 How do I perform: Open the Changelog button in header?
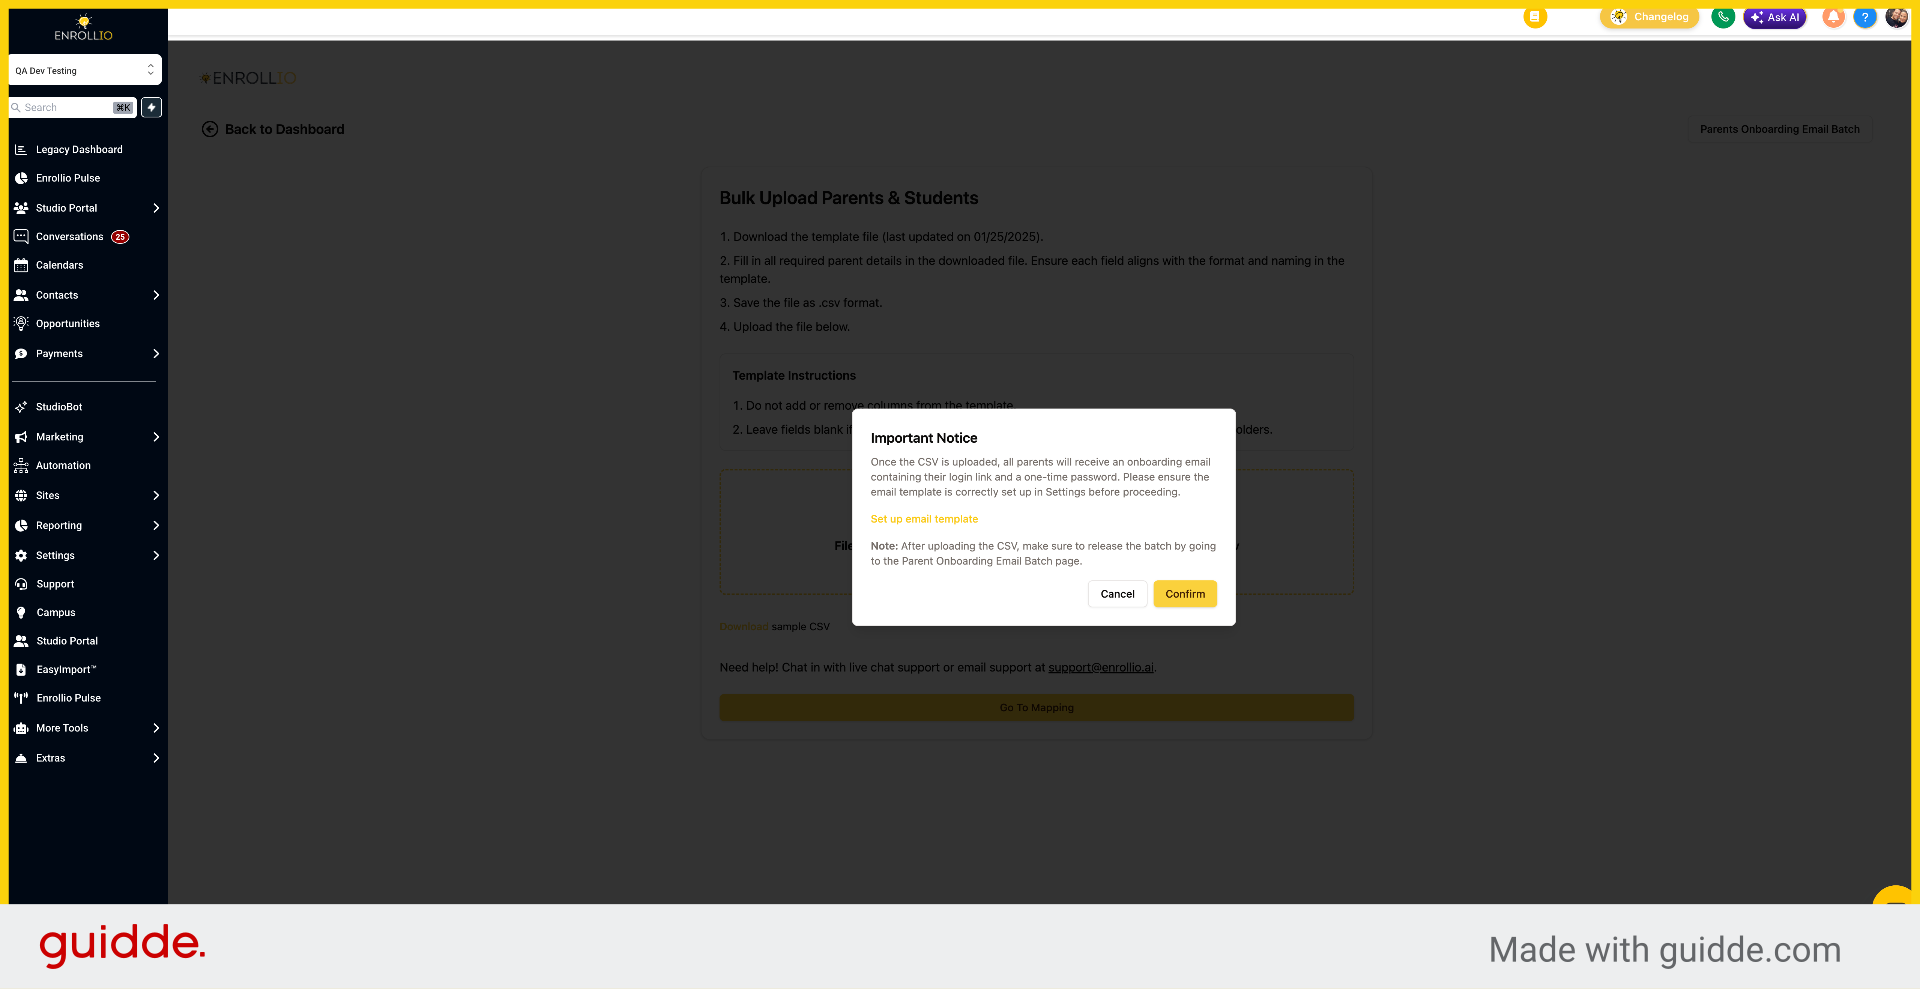[1650, 17]
